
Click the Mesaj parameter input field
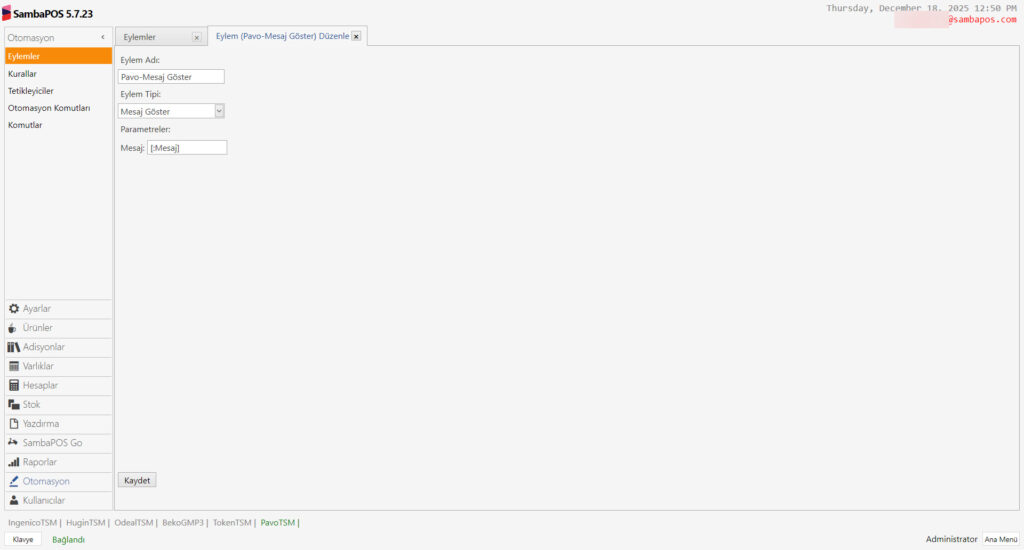coord(187,147)
